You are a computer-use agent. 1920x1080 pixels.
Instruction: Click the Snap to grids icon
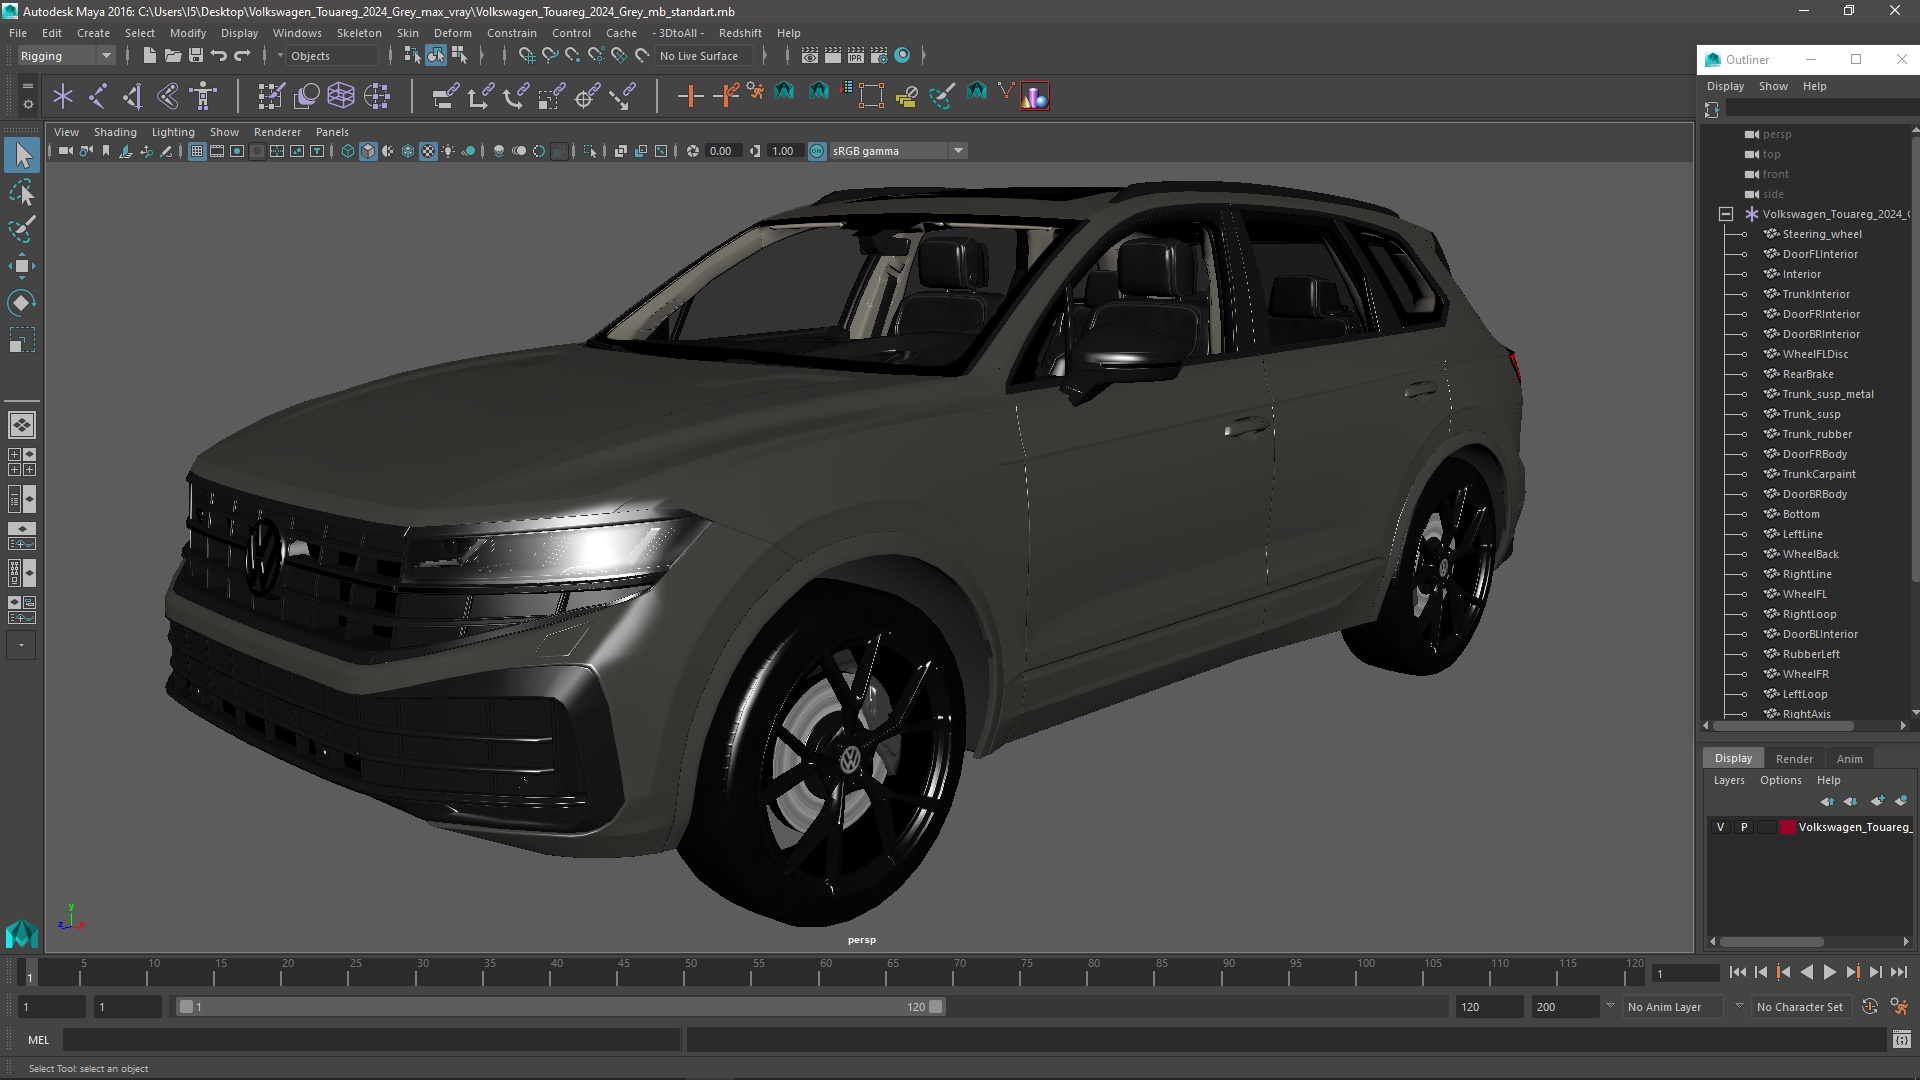pyautogui.click(x=527, y=56)
